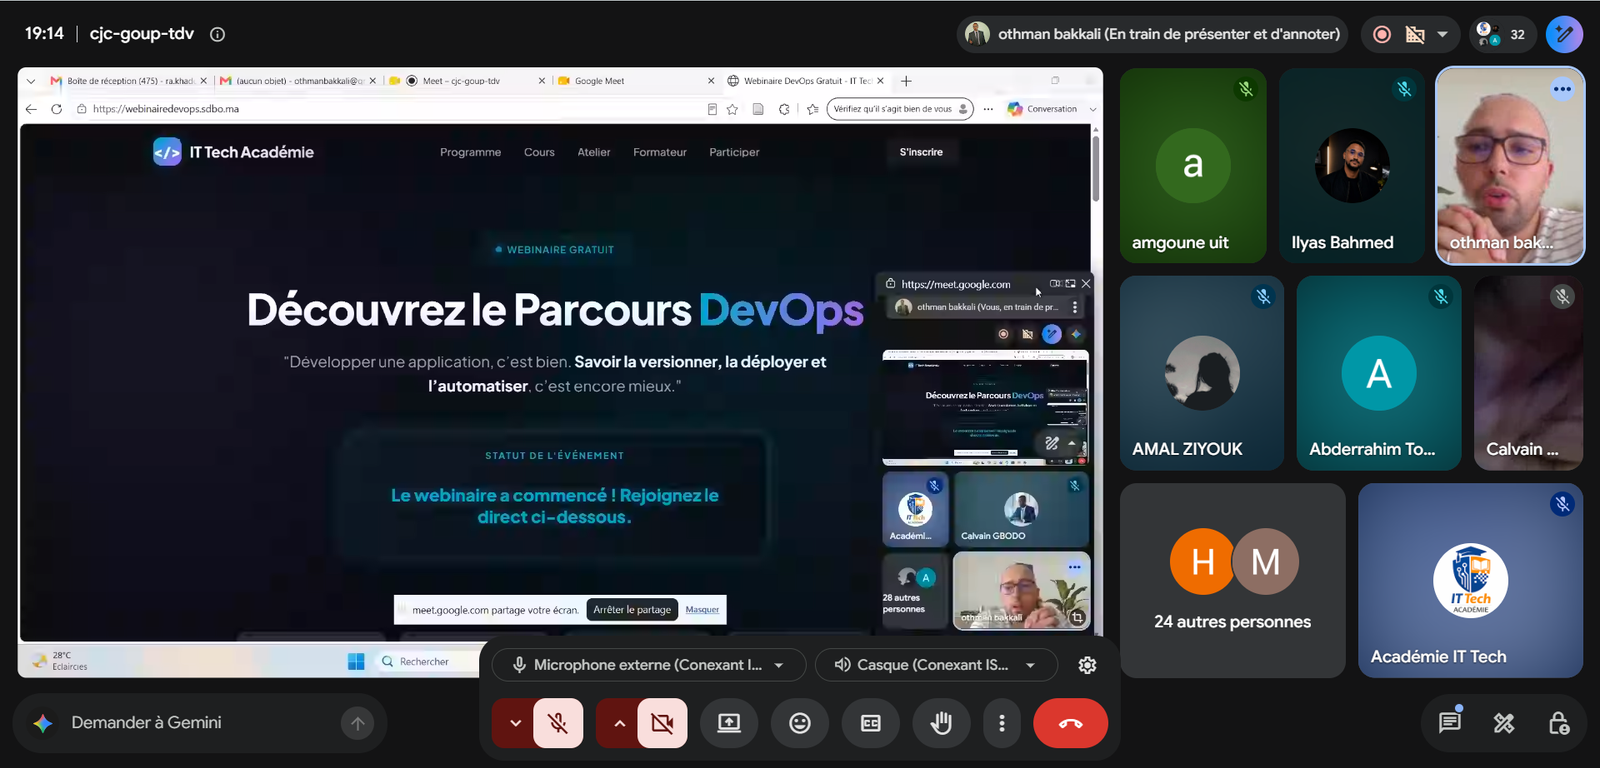This screenshot has width=1600, height=768.
Task: Leave call with red hang up button
Action: pos(1070,723)
